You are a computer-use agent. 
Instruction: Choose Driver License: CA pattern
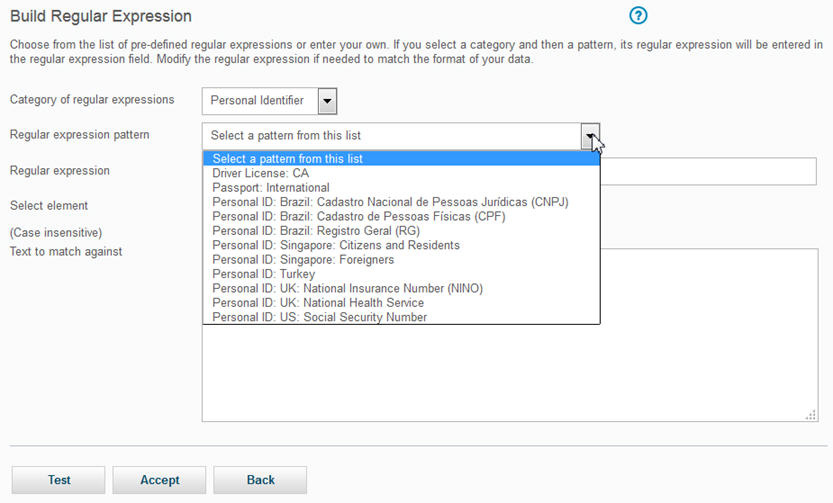point(261,173)
